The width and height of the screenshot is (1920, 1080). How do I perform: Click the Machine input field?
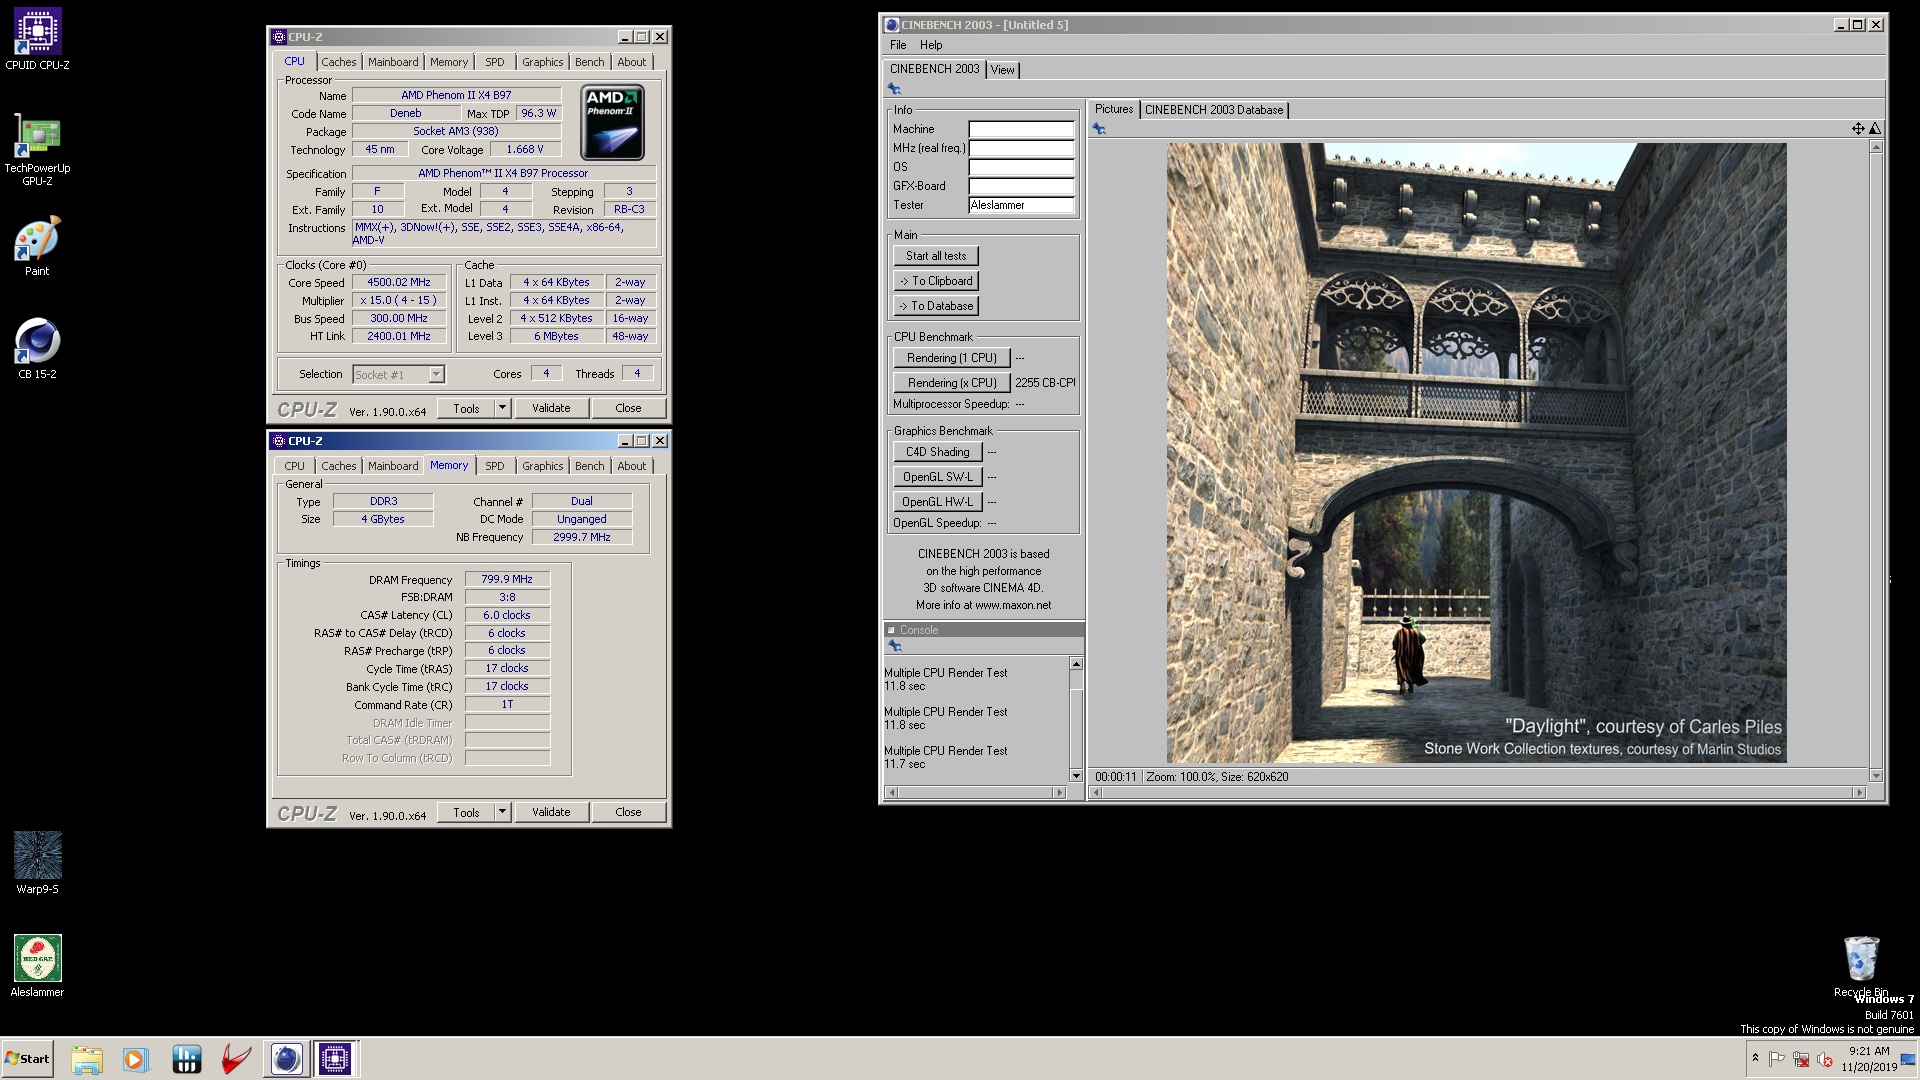(1021, 129)
